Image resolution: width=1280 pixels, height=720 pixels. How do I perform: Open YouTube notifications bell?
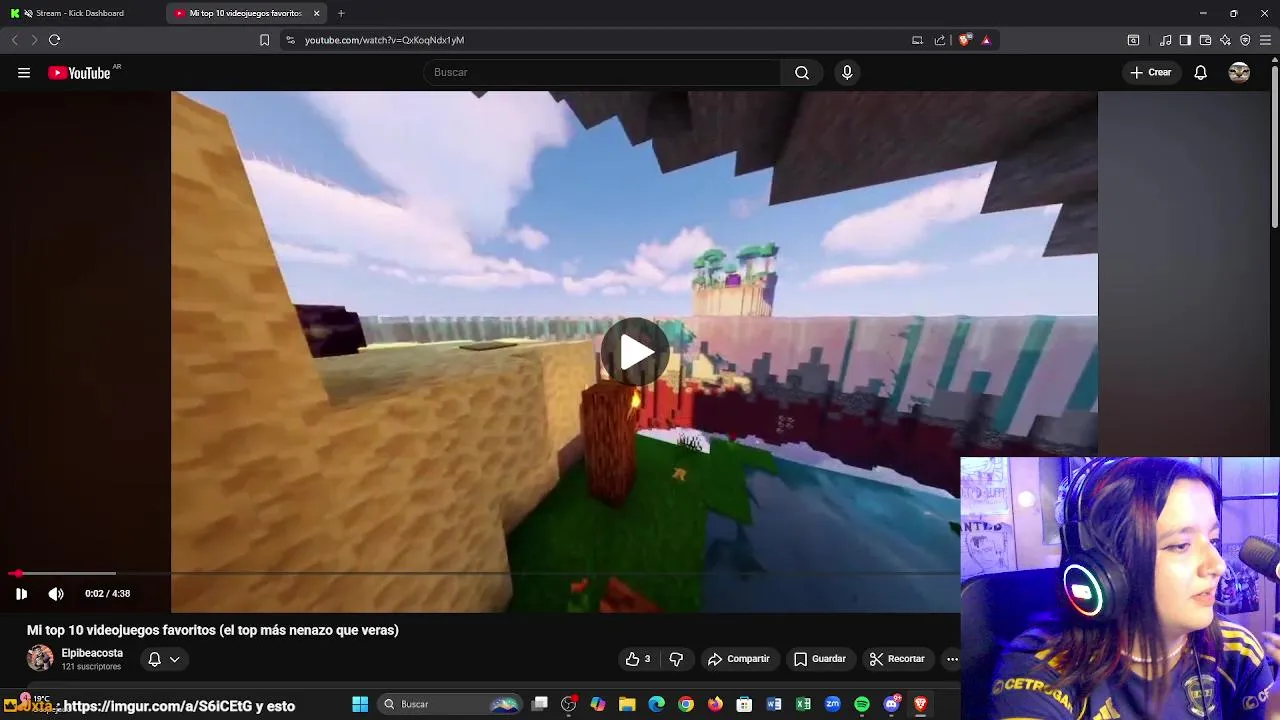(1201, 72)
